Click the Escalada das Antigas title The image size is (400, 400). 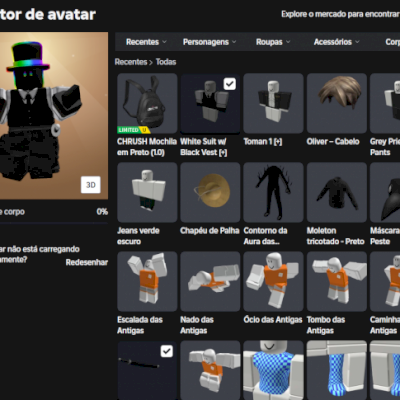tap(140, 325)
